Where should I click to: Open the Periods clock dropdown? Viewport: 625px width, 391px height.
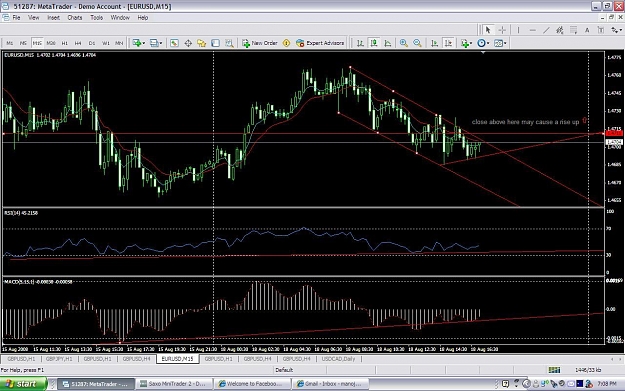483,43
